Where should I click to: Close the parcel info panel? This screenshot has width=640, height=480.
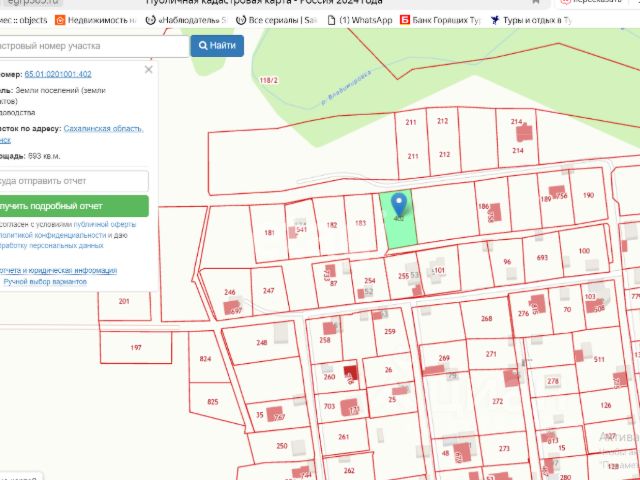pyautogui.click(x=149, y=70)
